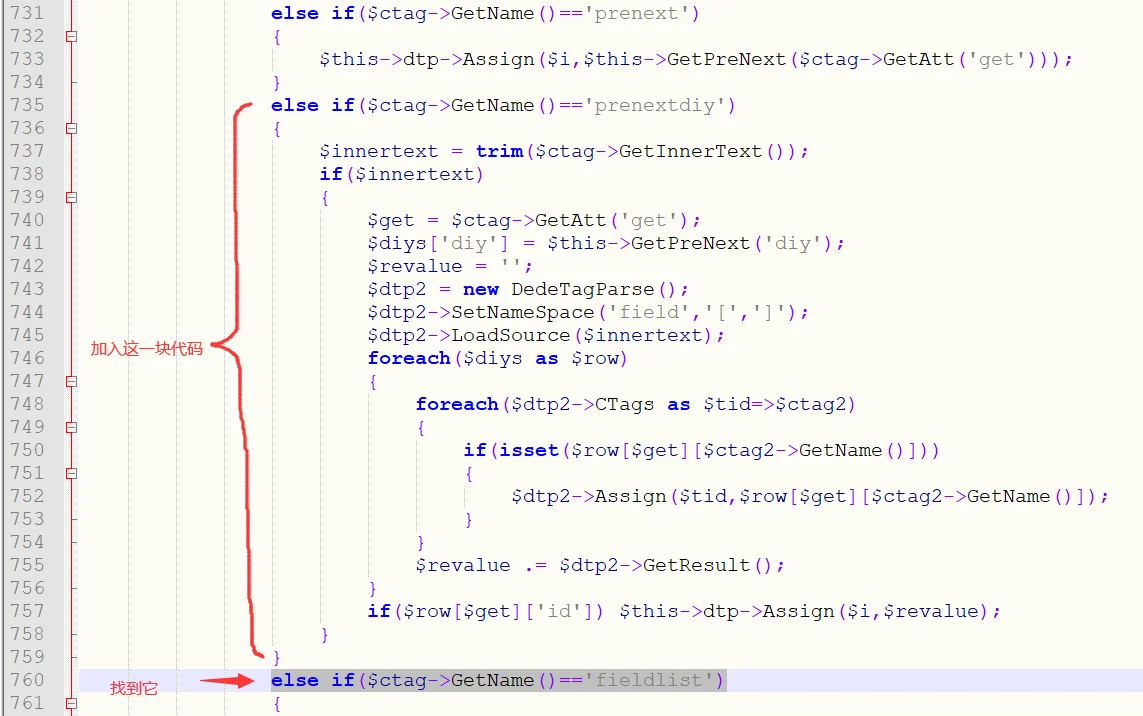This screenshot has width=1143, height=716.
Task: Click the if($innertext) statement on line 738
Action: (x=402, y=174)
